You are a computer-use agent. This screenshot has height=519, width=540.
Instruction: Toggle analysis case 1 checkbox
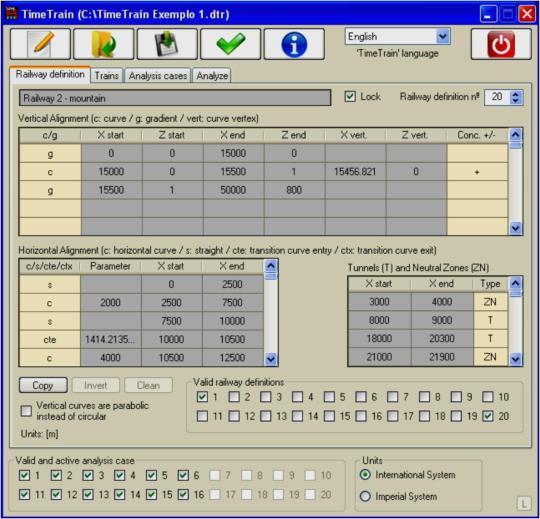coord(24,475)
